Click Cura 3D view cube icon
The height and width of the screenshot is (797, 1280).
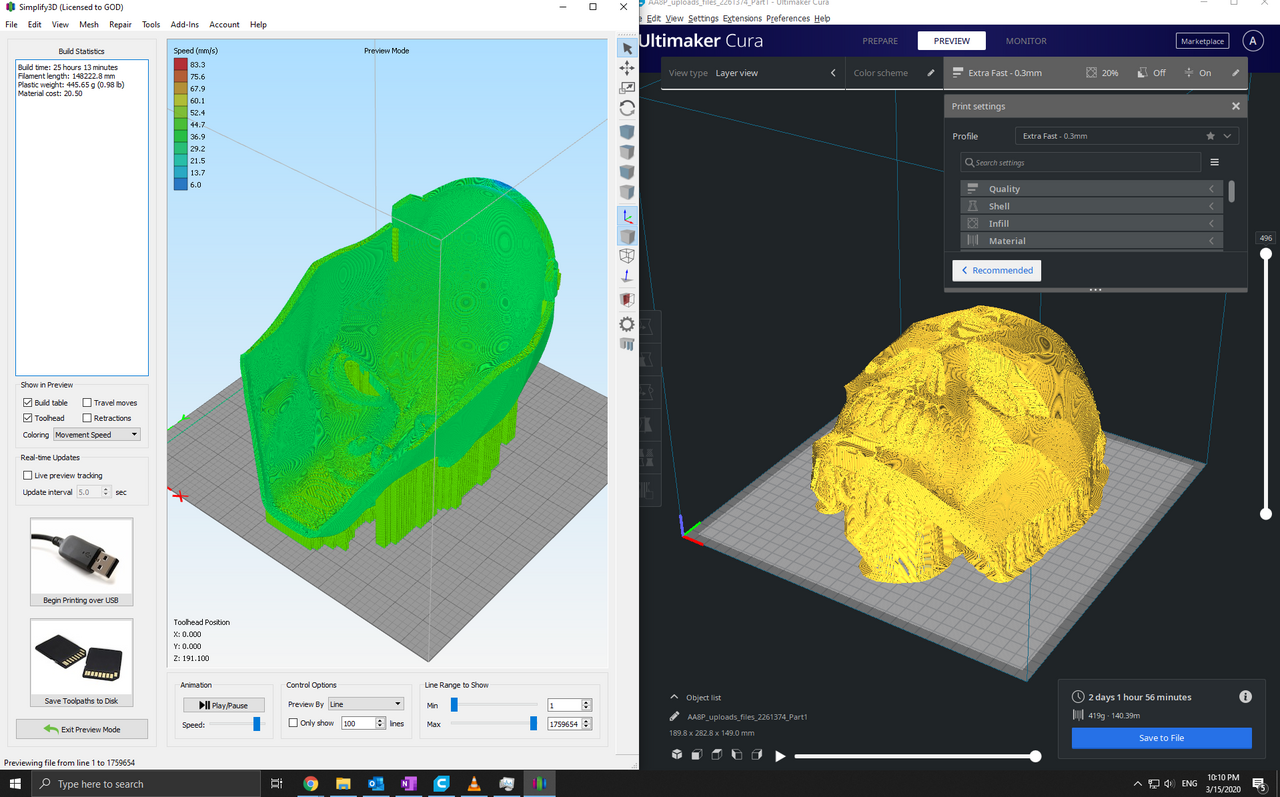(677, 755)
